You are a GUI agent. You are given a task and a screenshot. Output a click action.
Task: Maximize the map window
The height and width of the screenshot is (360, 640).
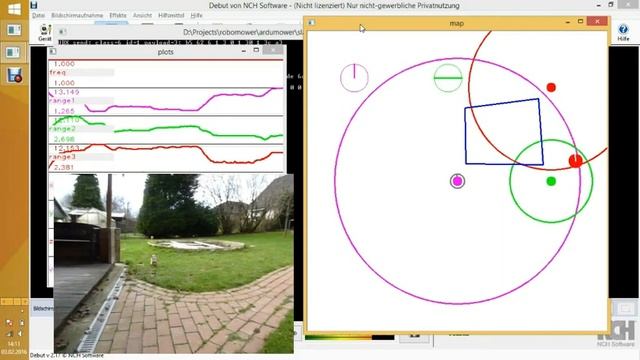(580, 22)
